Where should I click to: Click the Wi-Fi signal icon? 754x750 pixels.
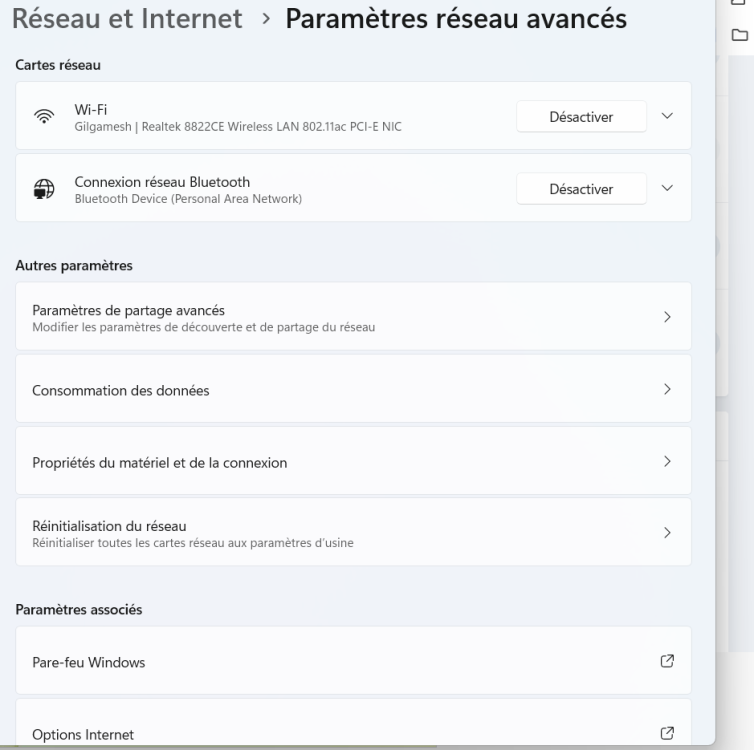tap(44, 116)
